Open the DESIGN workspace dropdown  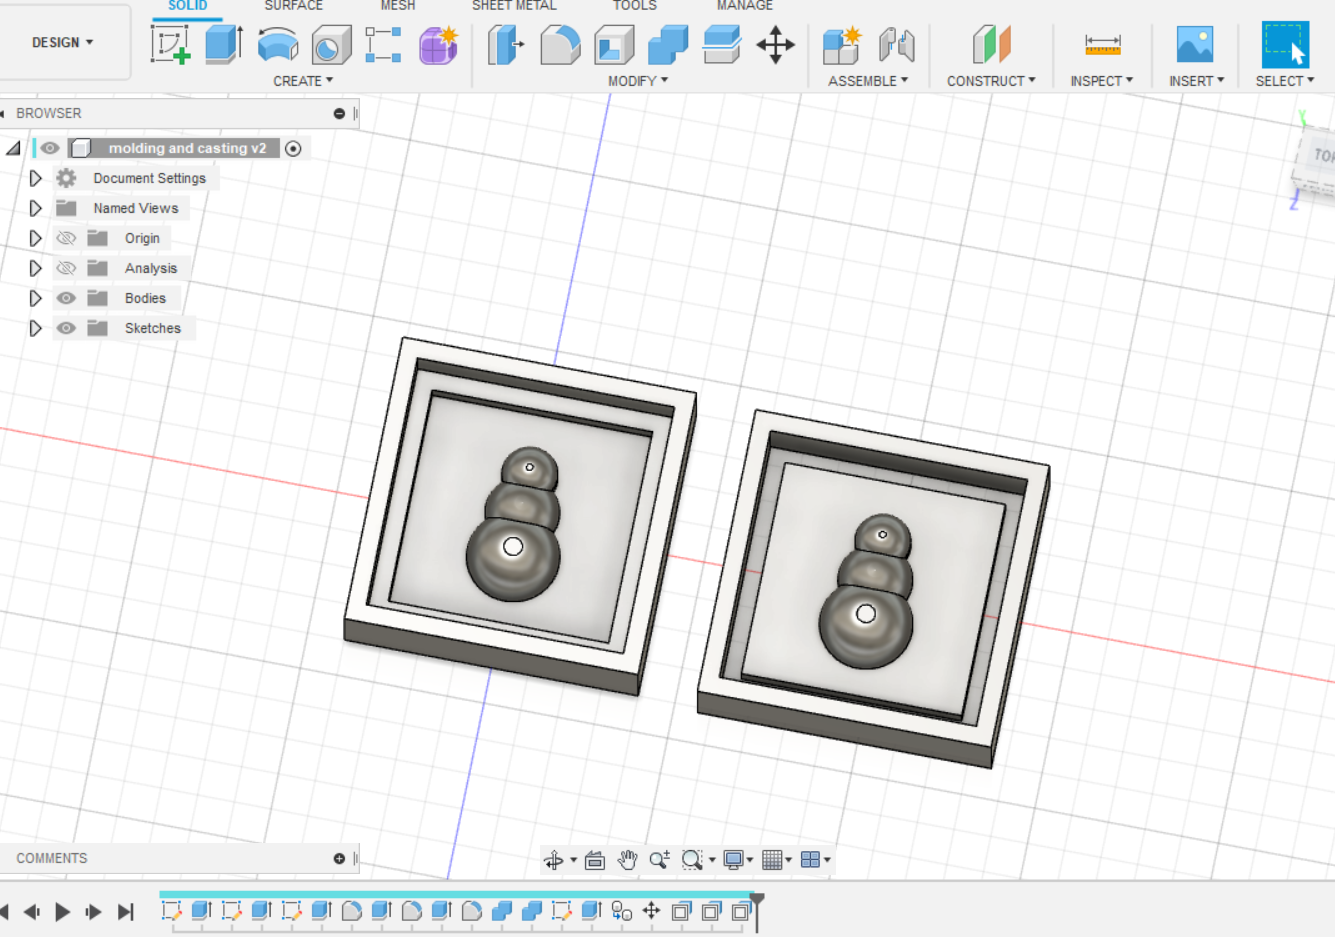point(63,42)
